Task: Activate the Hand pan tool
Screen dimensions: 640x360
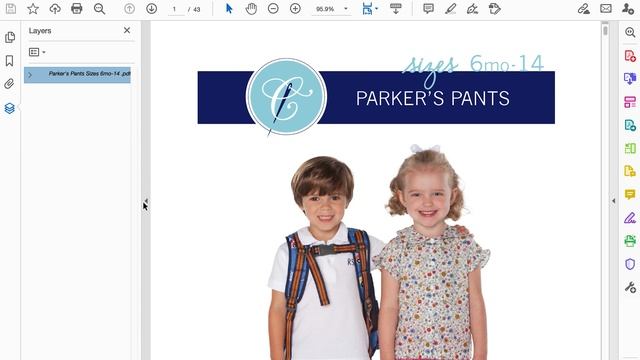Action: coord(251,9)
